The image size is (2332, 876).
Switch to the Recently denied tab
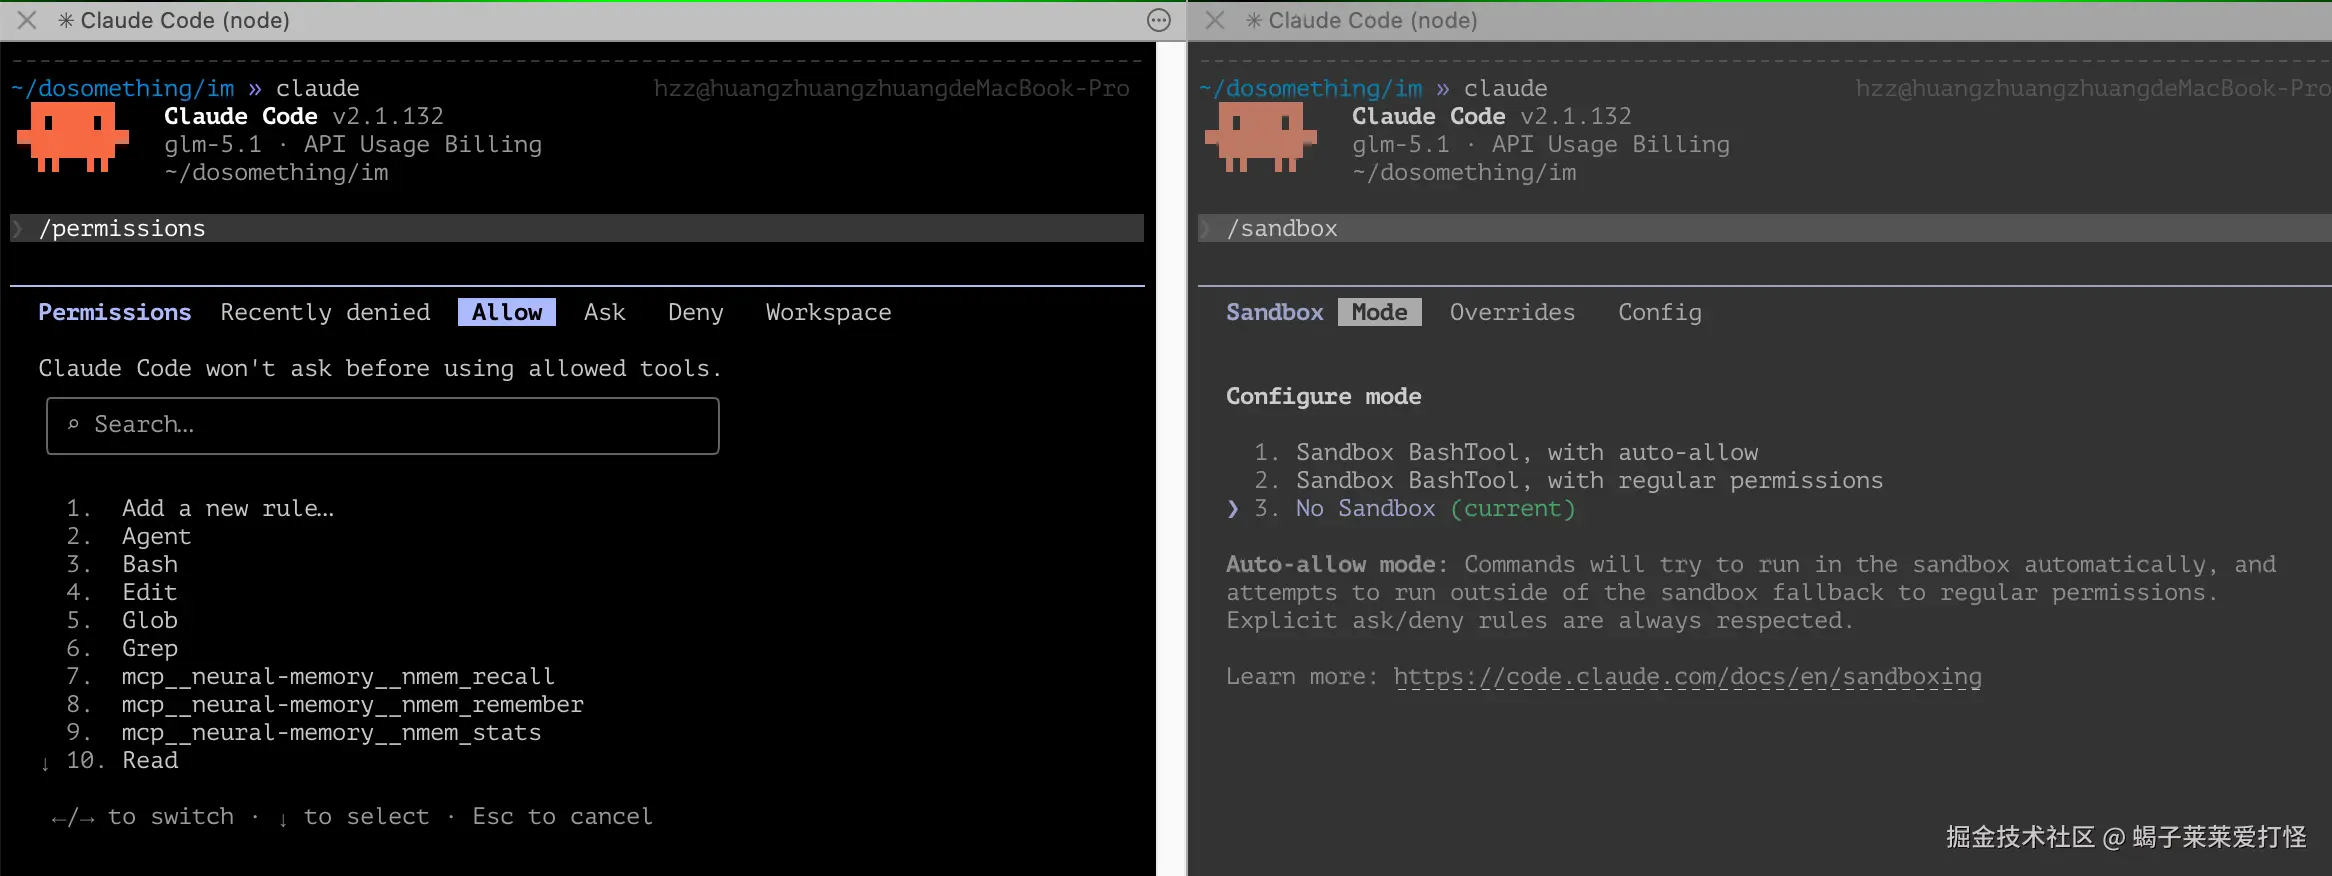(x=325, y=312)
